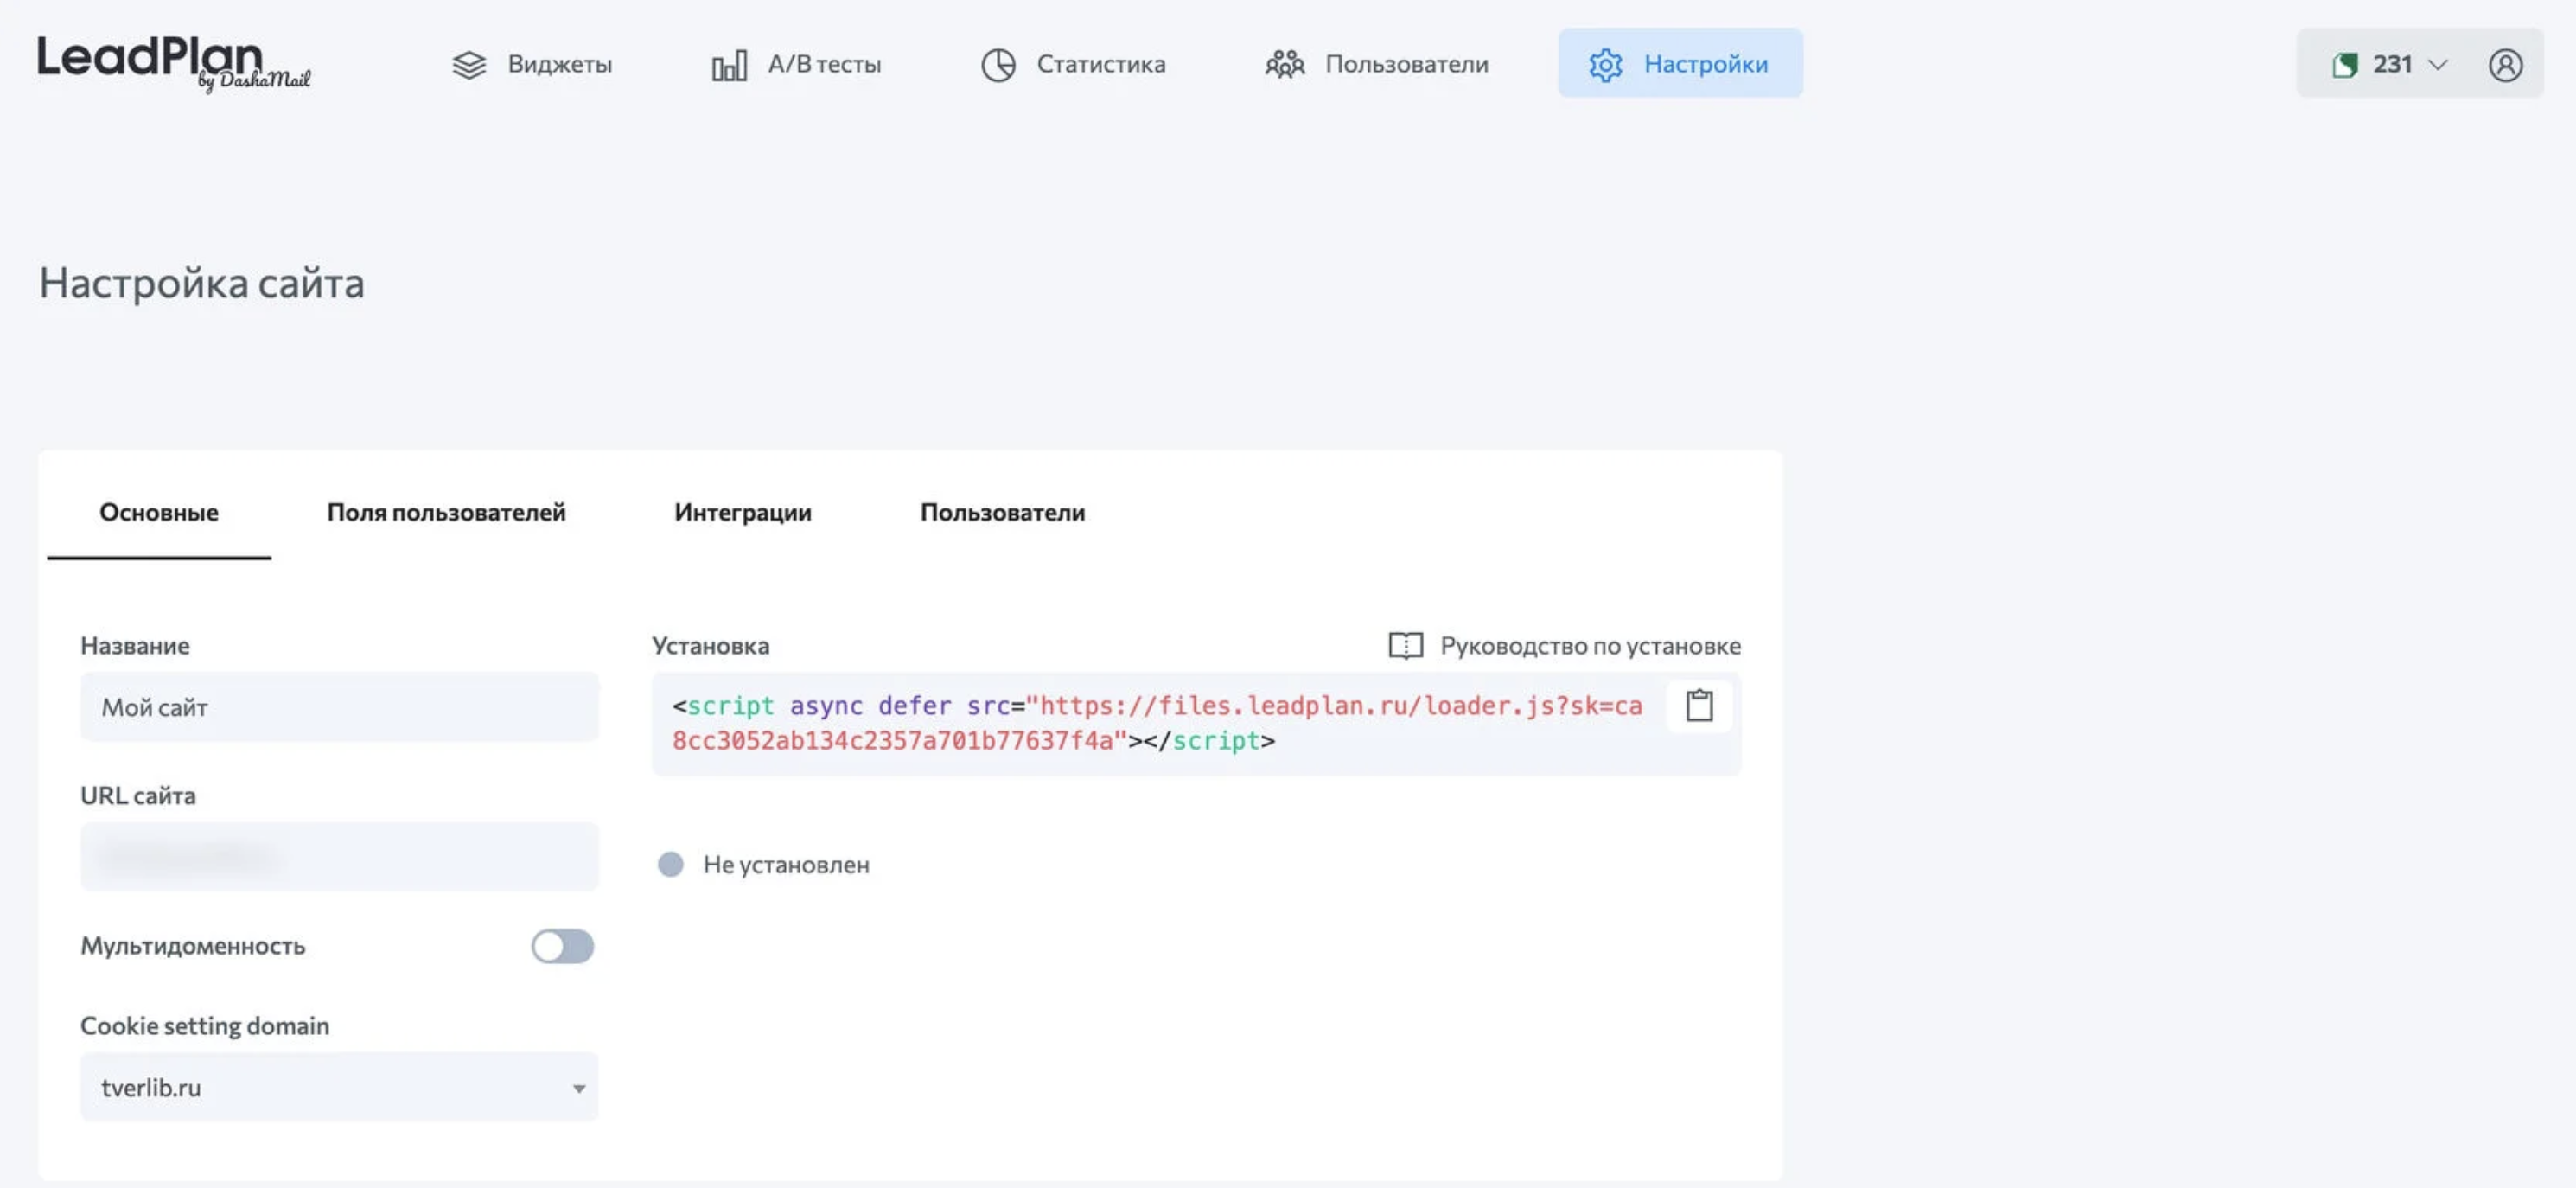
Task: Click the URL сайта input field
Action: click(338, 857)
